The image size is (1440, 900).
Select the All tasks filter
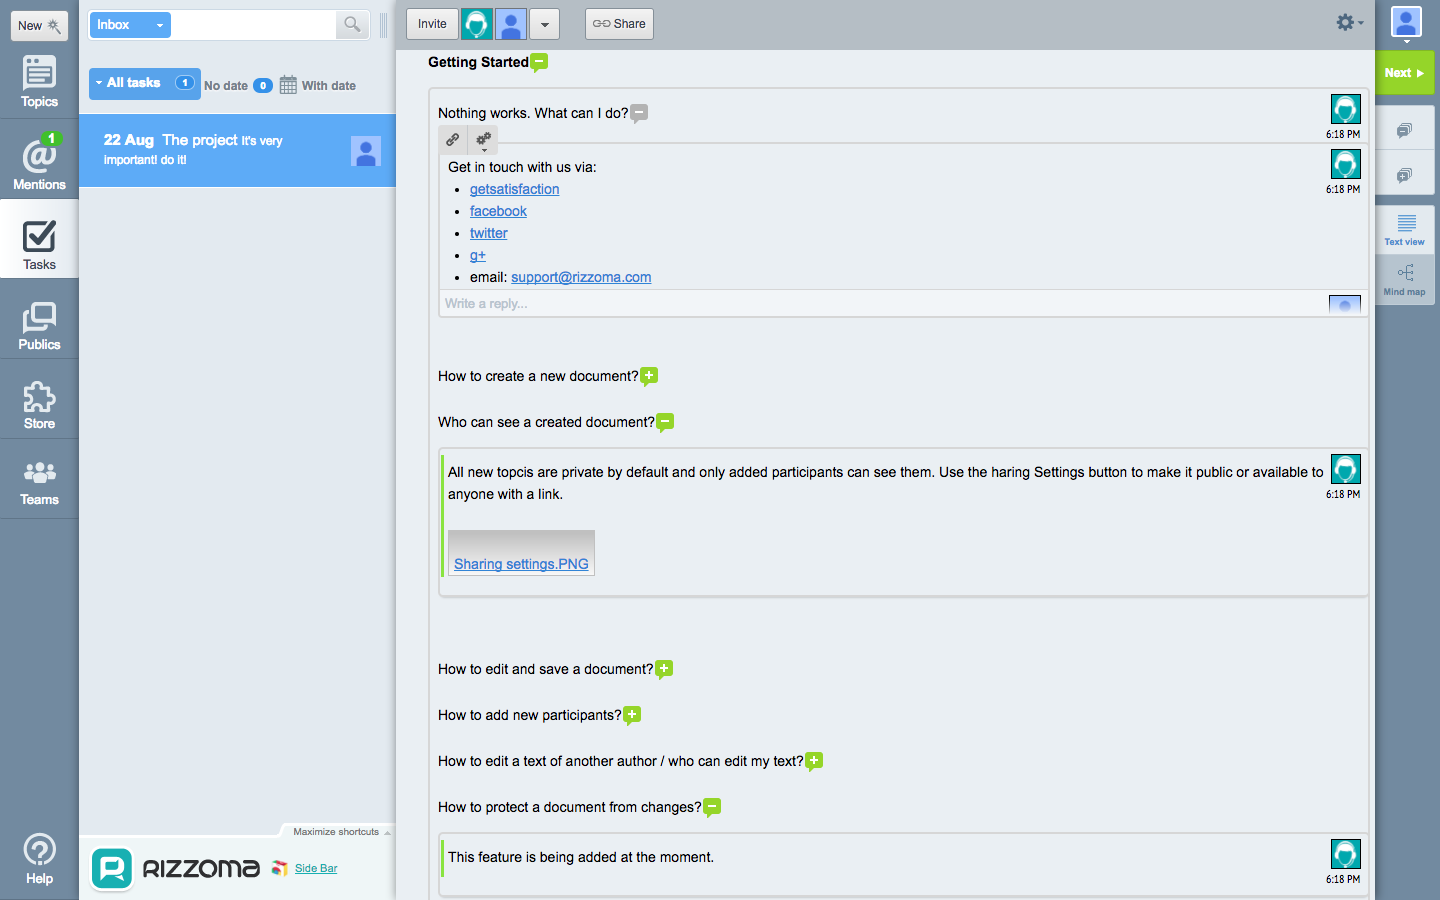(x=144, y=83)
